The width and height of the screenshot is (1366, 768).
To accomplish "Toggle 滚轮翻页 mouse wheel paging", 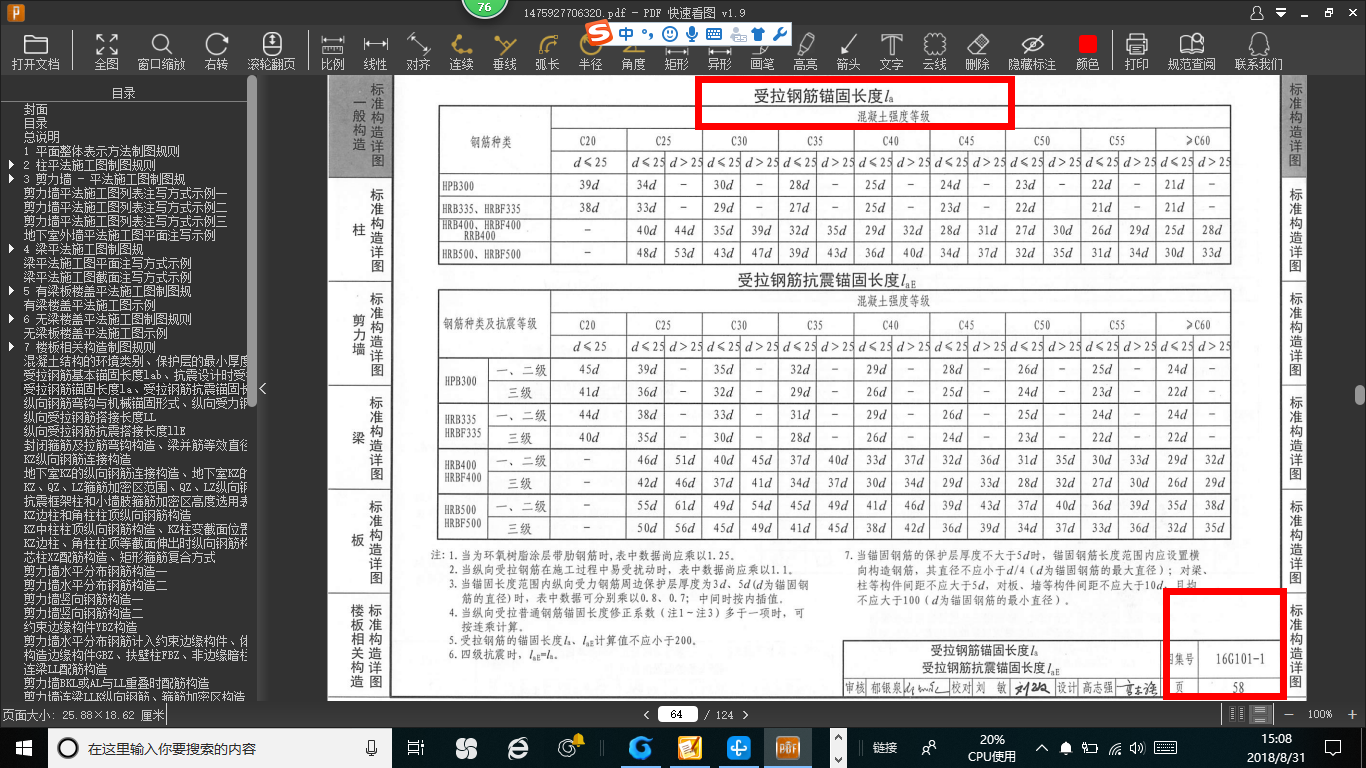I will (271, 51).
